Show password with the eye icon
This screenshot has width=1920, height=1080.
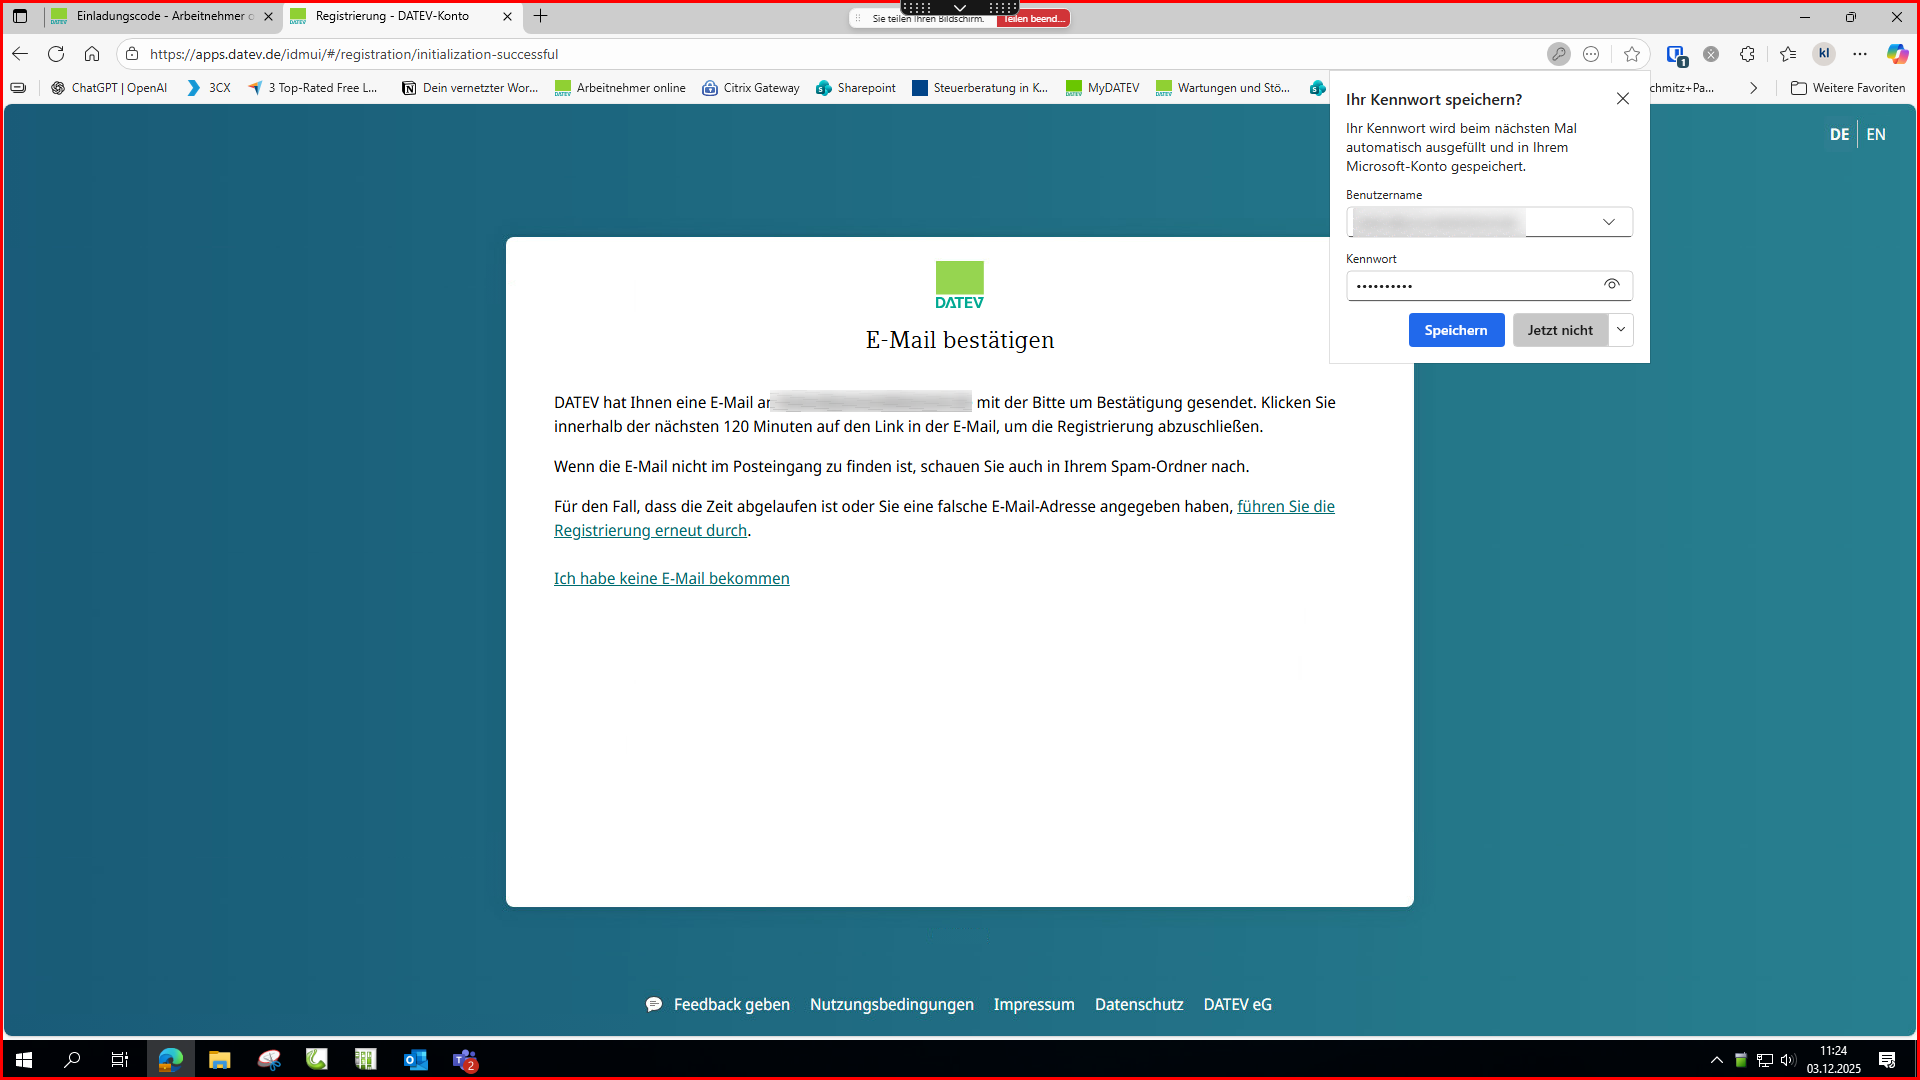click(1611, 285)
